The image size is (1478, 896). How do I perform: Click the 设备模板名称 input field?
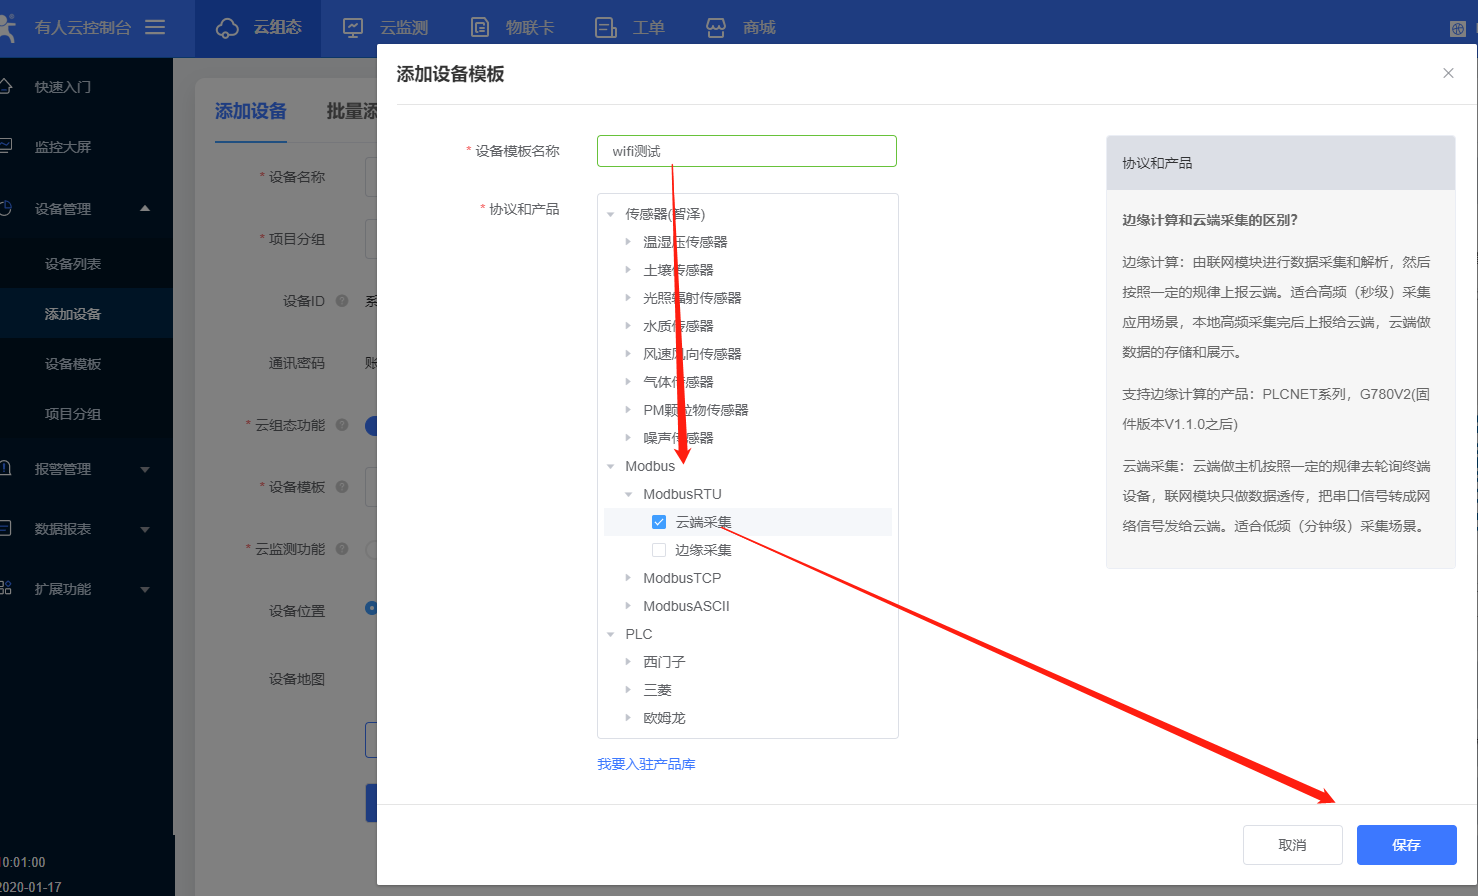point(746,151)
